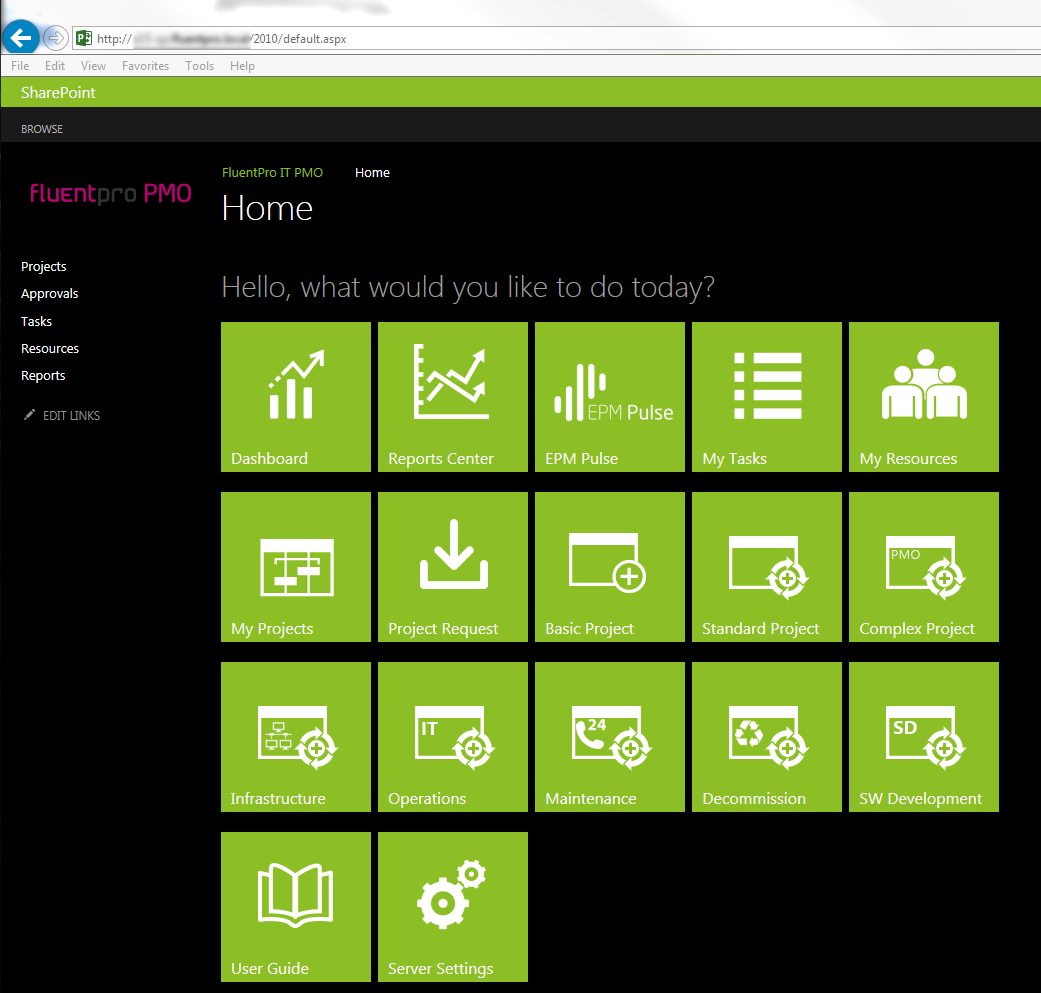
Task: Open the User Guide tile
Action: pyautogui.click(x=295, y=907)
